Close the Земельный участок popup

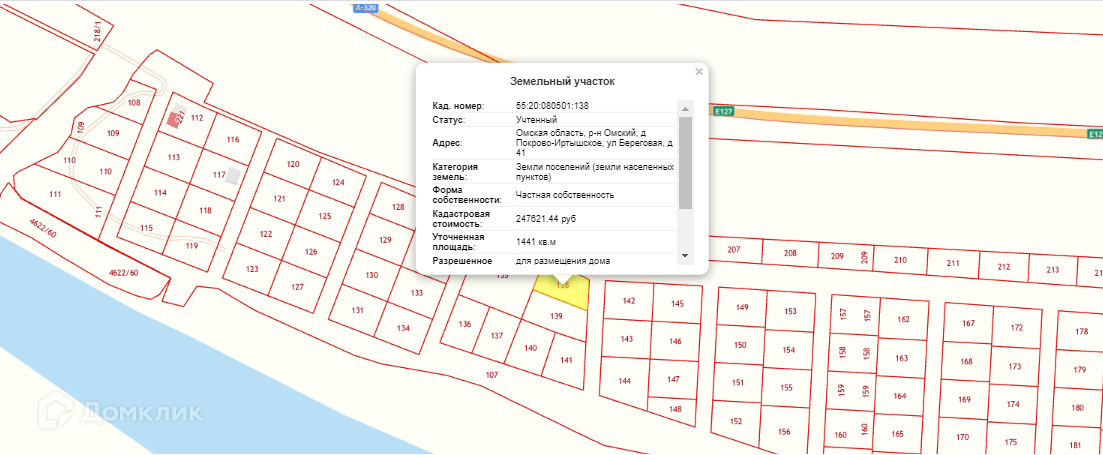pos(699,72)
